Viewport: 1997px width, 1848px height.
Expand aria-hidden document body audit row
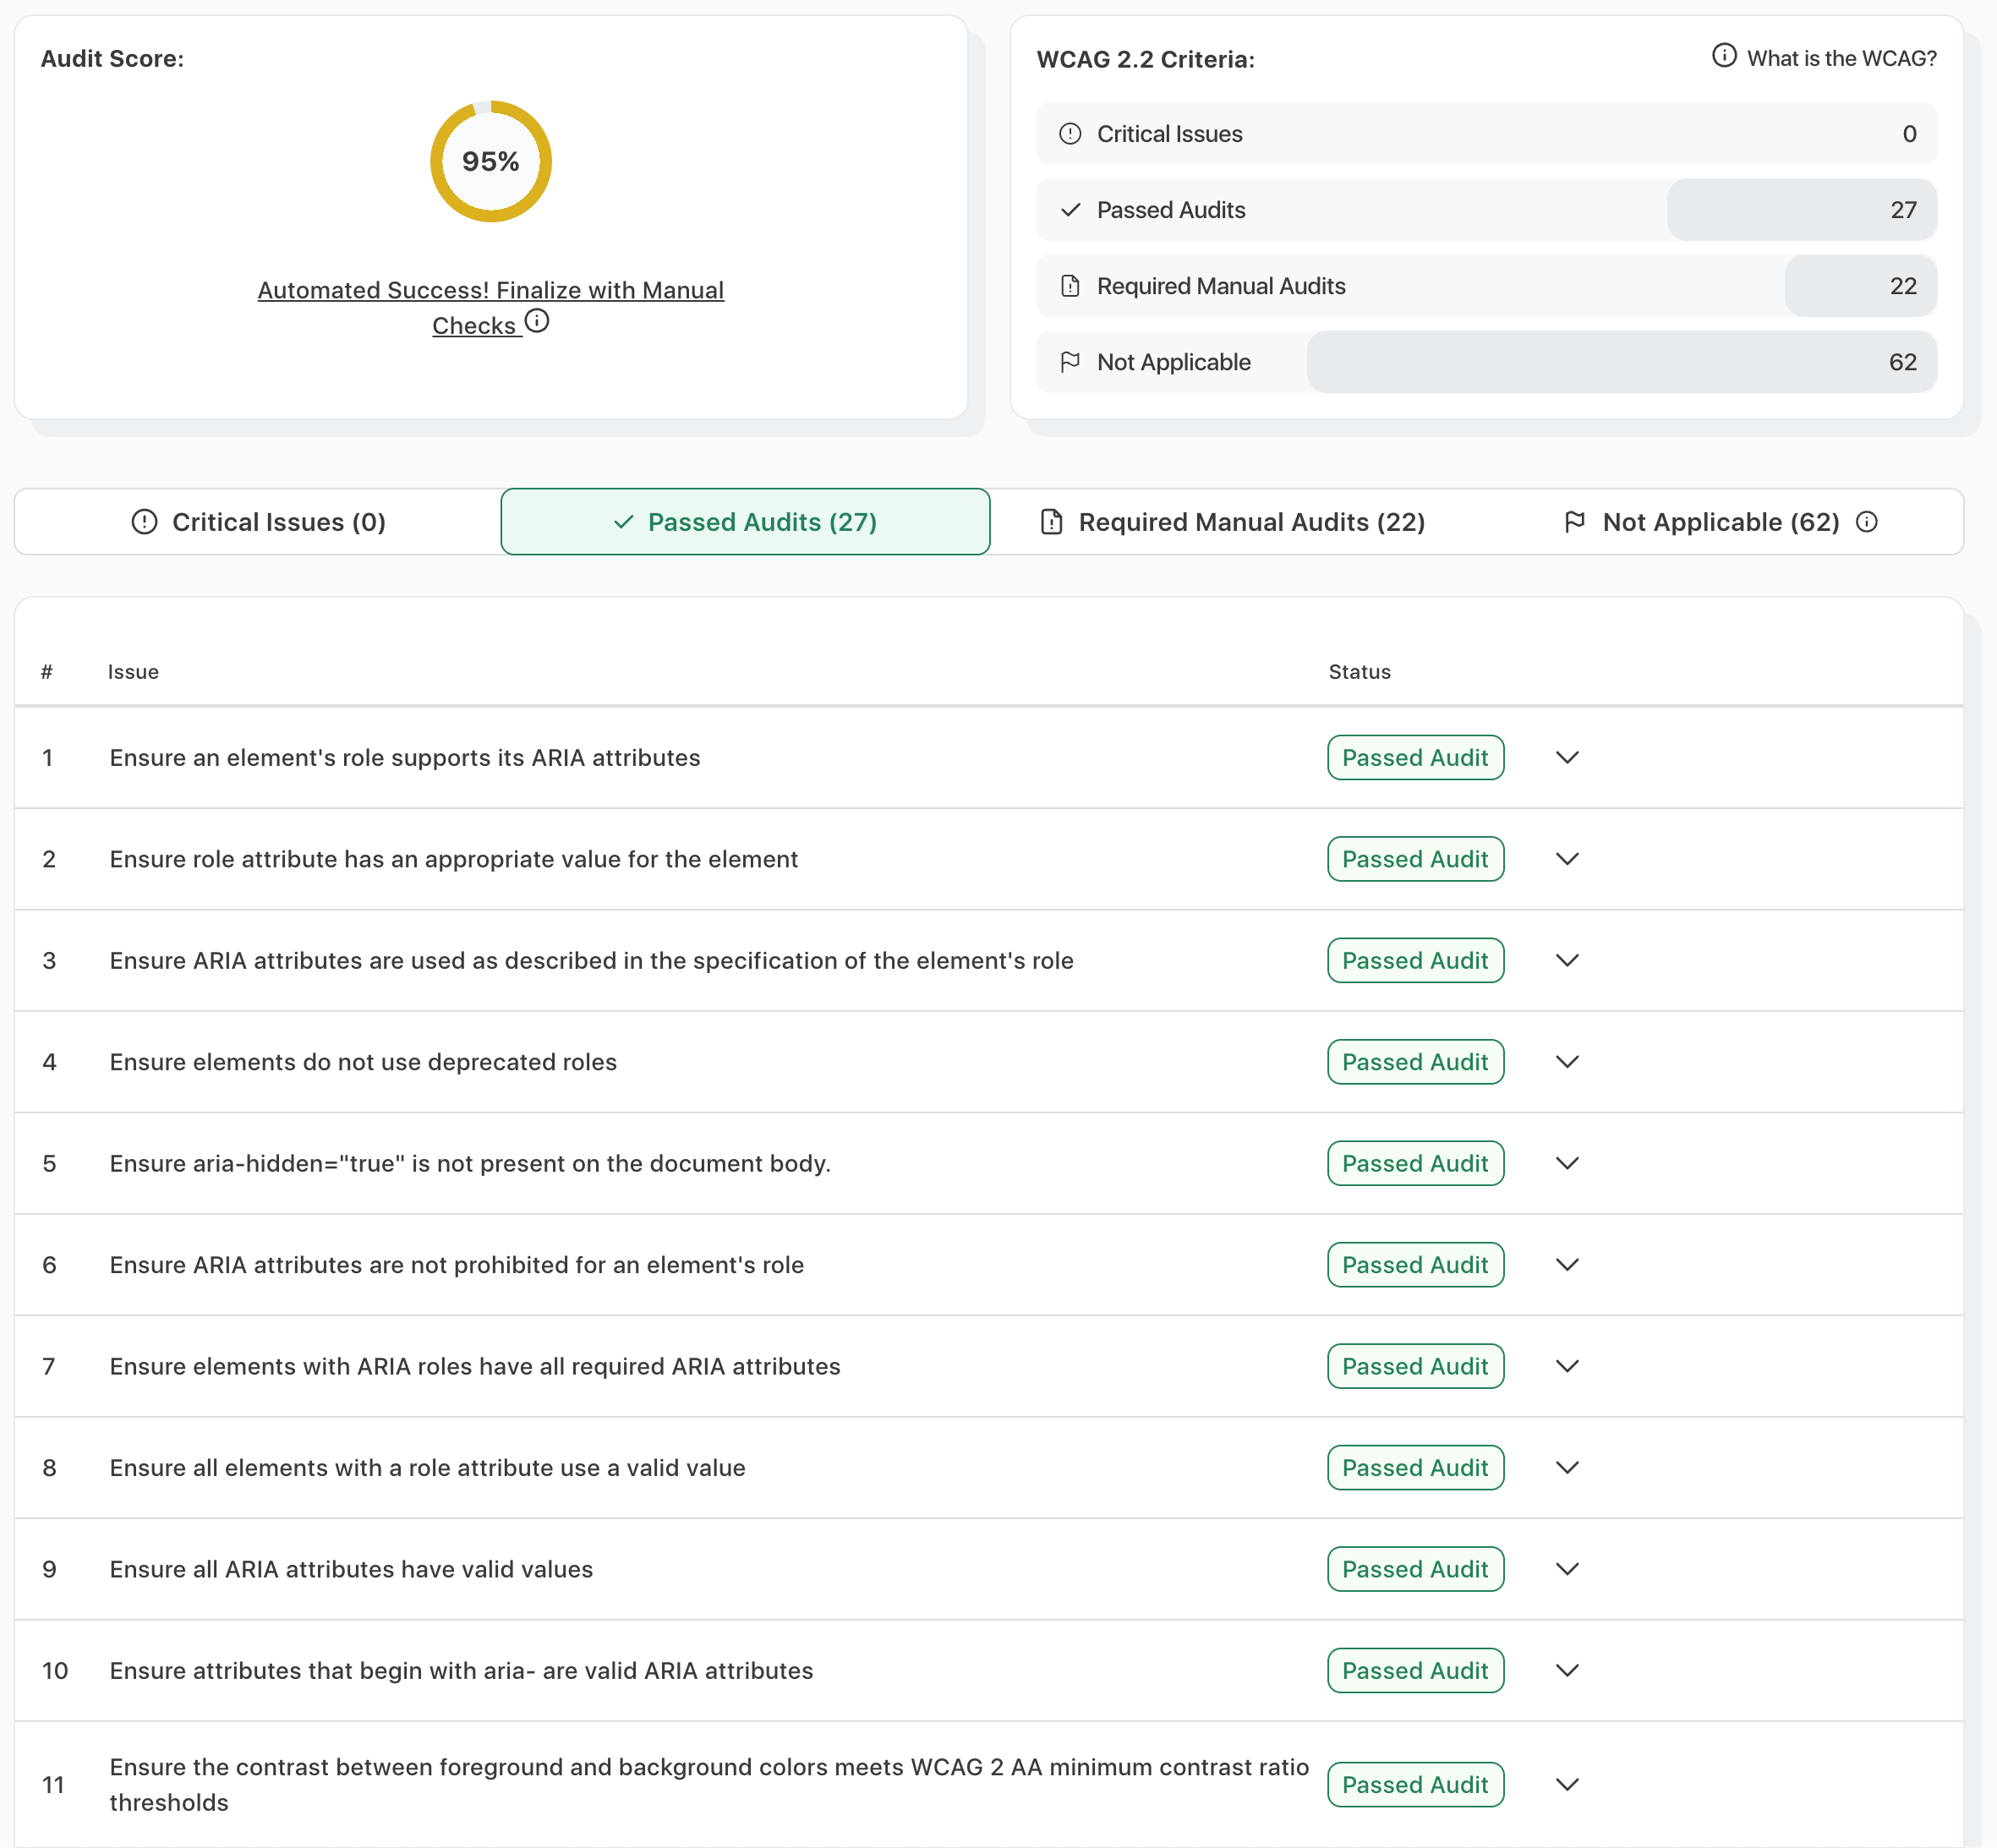(x=1567, y=1163)
